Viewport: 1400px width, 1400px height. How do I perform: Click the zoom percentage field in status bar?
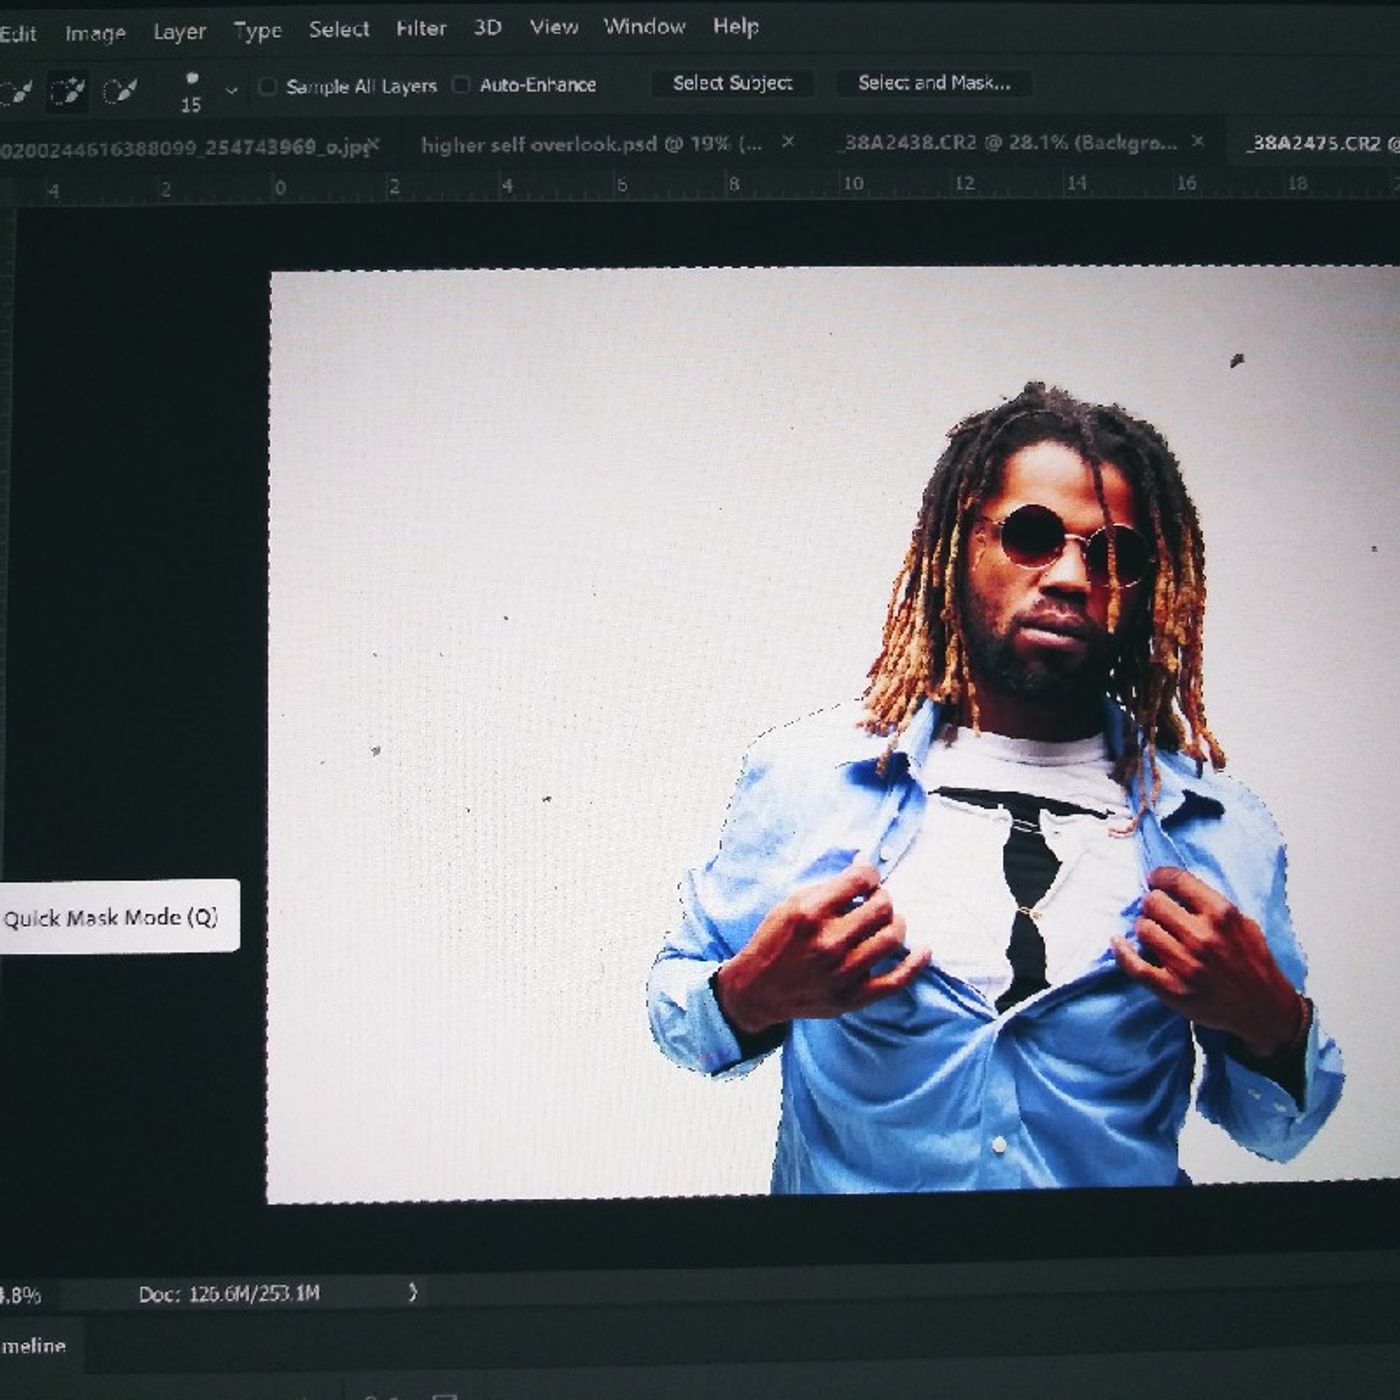(20, 1296)
